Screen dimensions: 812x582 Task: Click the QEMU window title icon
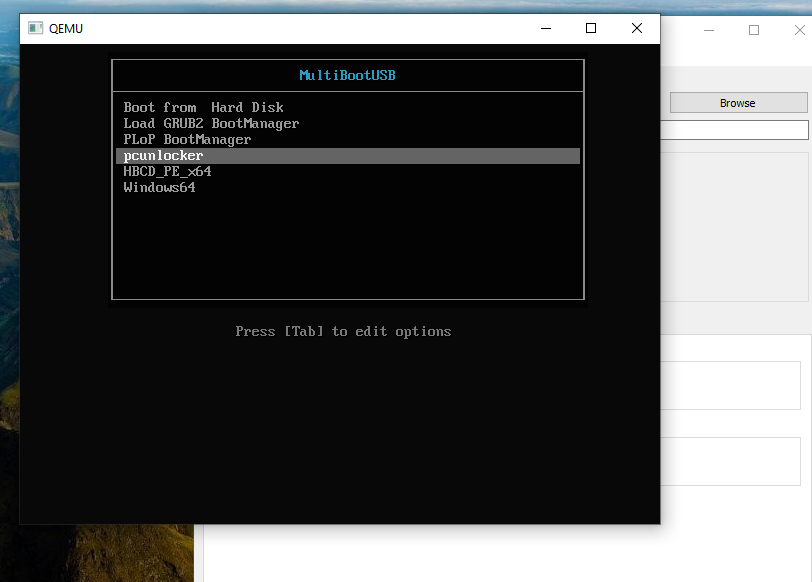[35, 28]
